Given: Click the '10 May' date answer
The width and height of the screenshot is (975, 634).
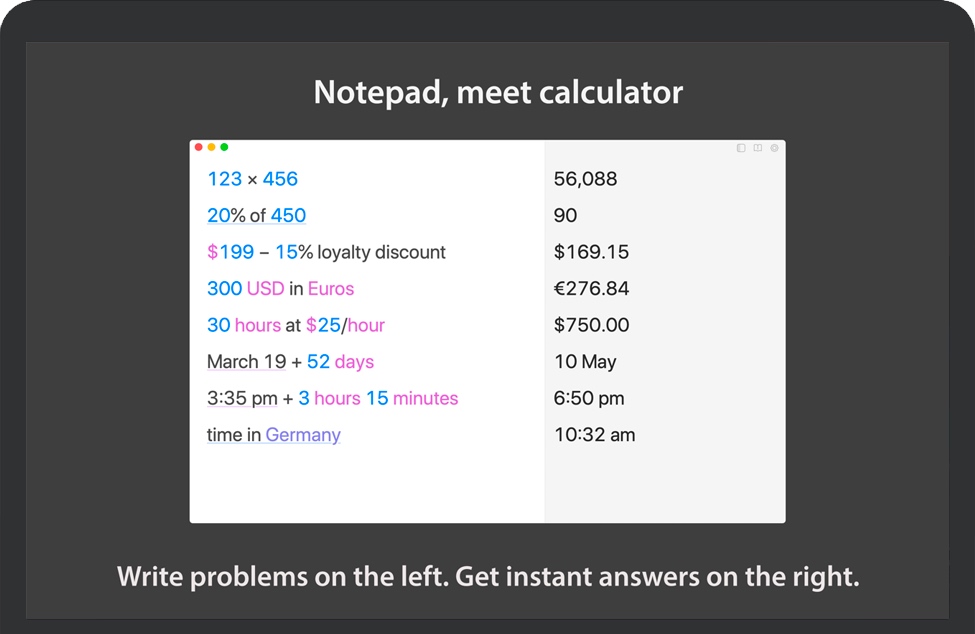Looking at the screenshot, I should click(x=585, y=361).
